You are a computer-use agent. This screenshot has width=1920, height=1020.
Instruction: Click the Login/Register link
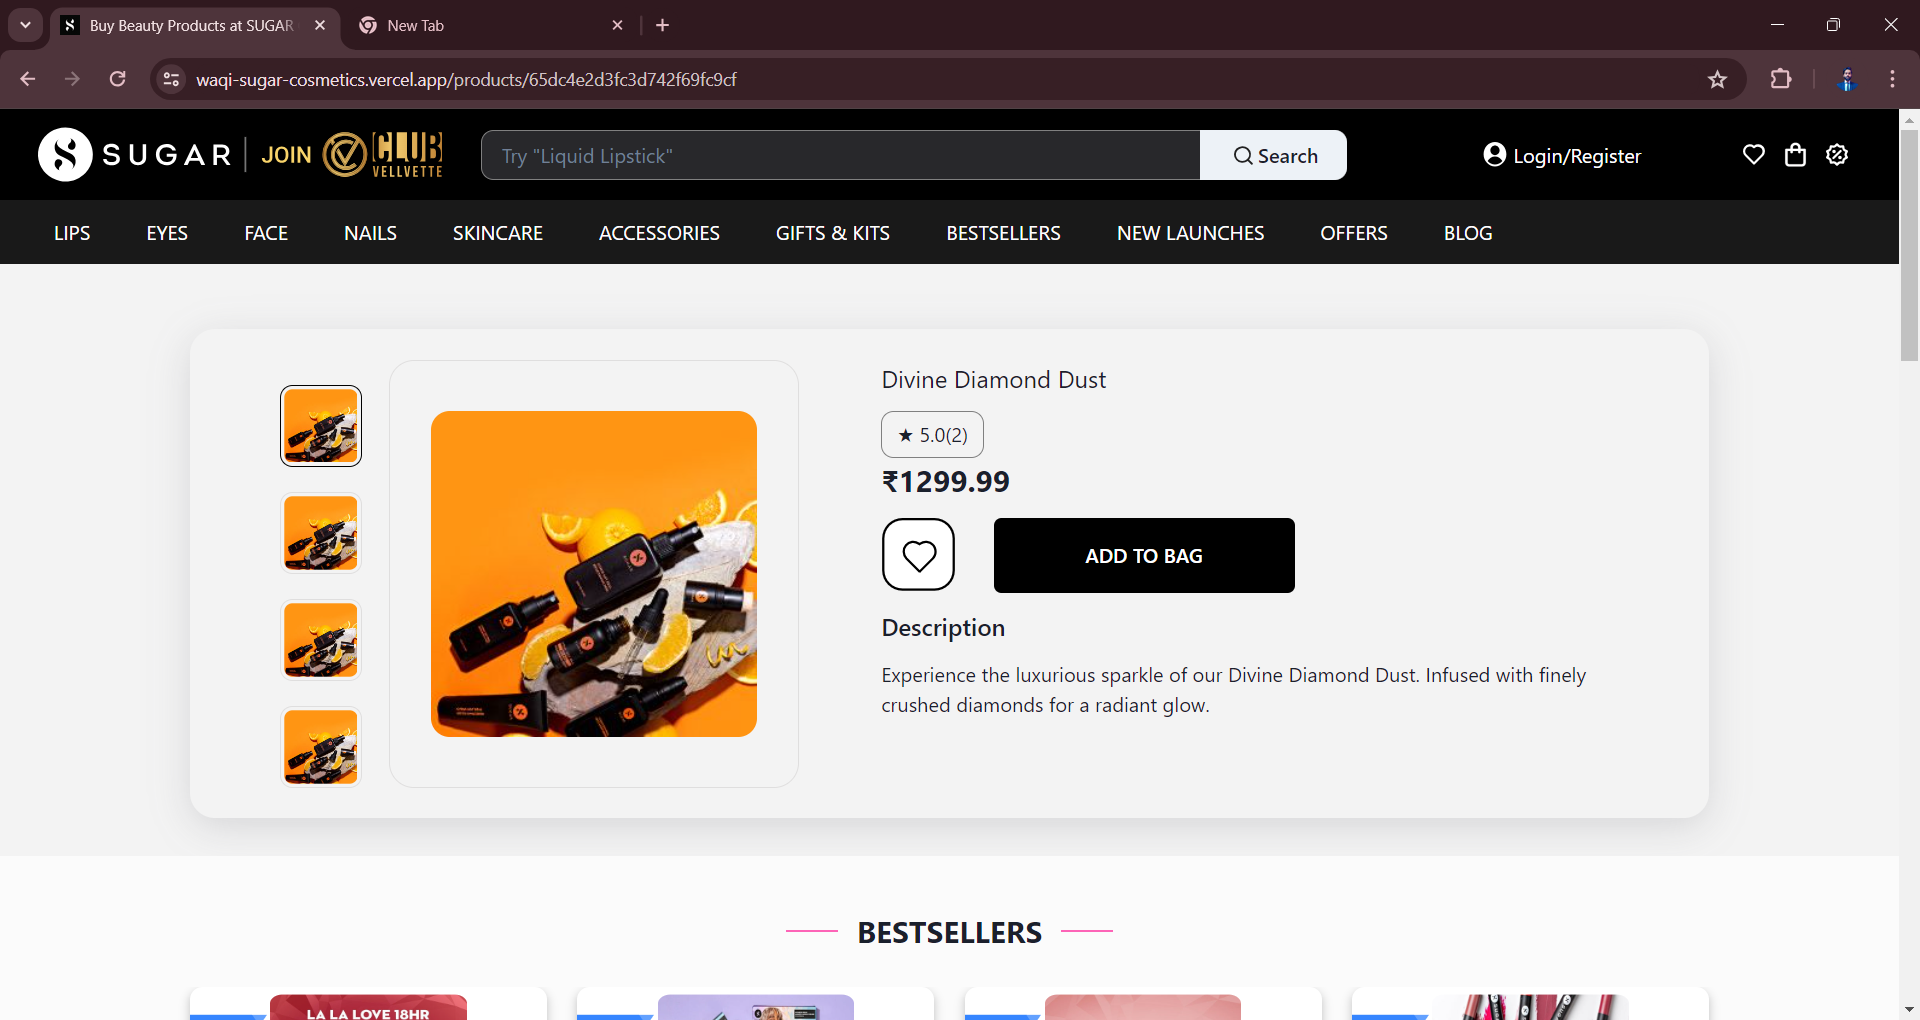coord(1562,155)
